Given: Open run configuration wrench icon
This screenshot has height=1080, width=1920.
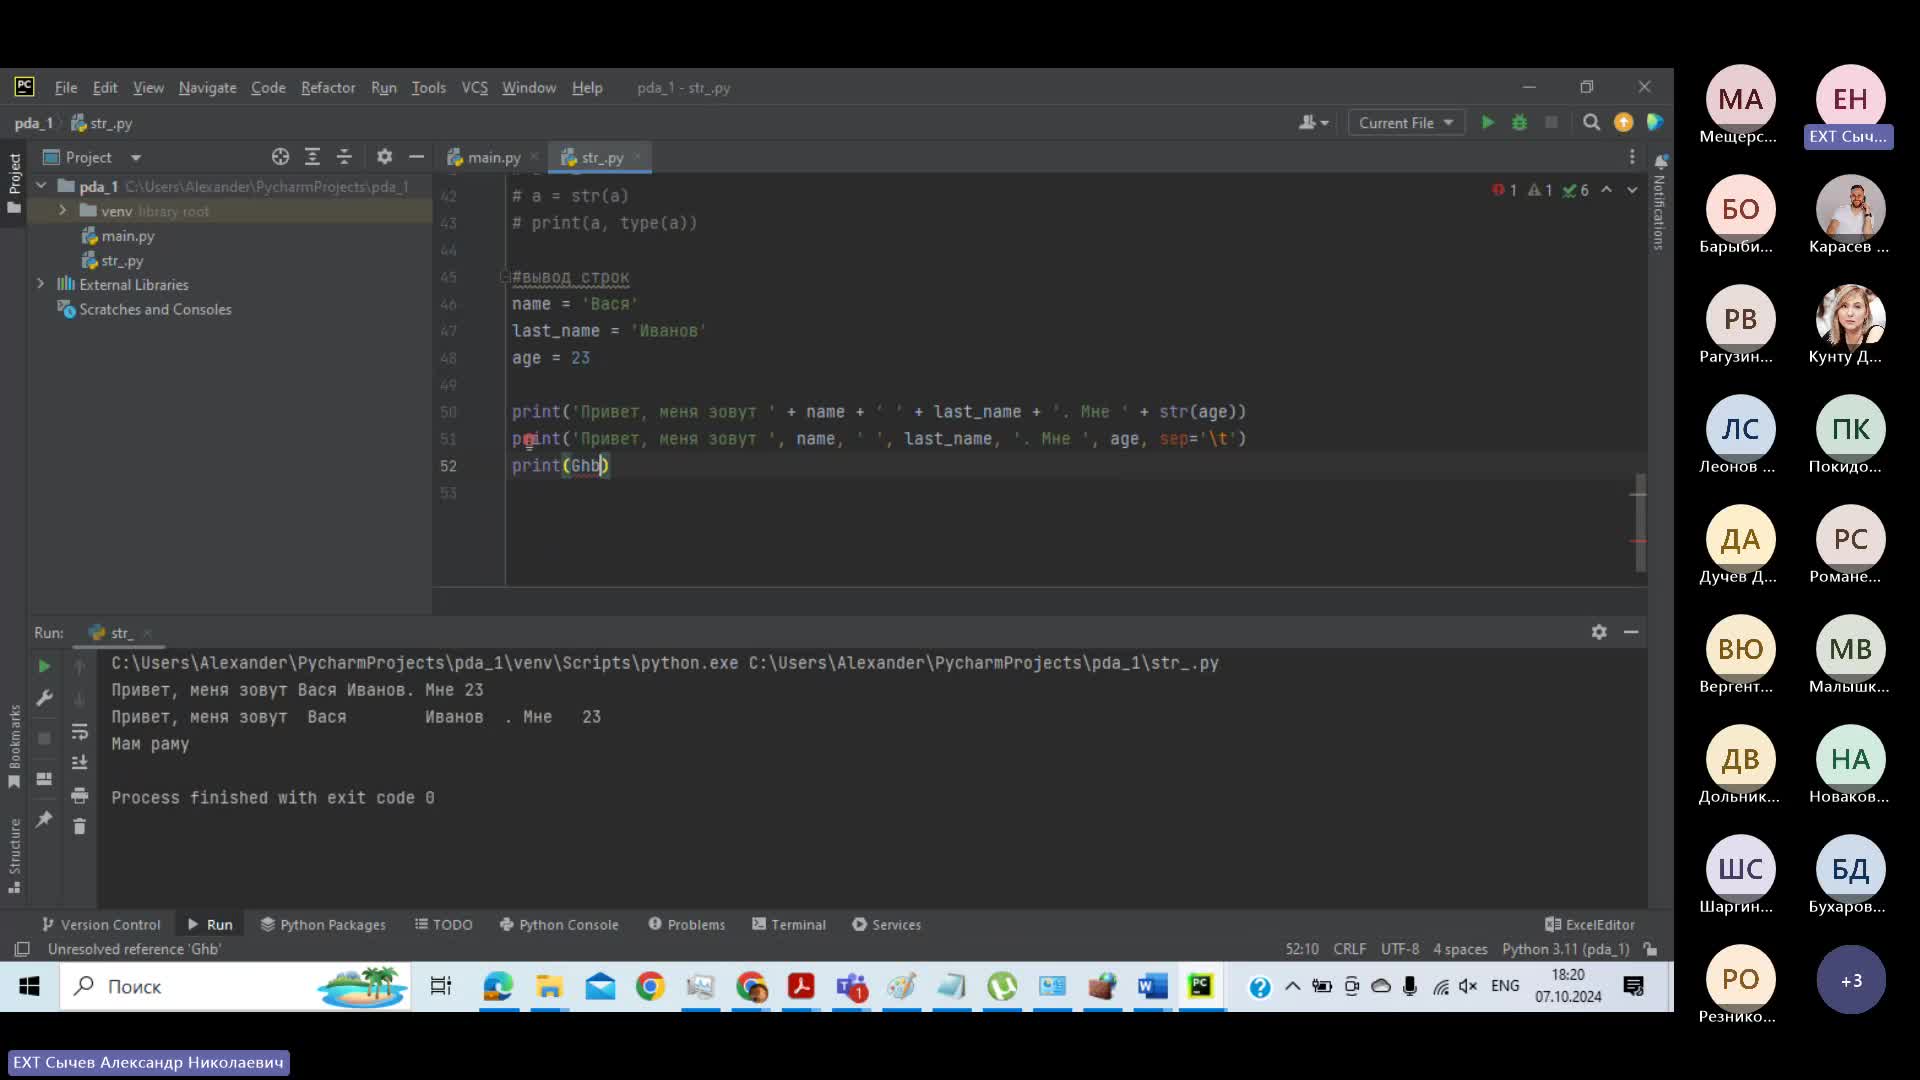Looking at the screenshot, I should click(x=44, y=698).
